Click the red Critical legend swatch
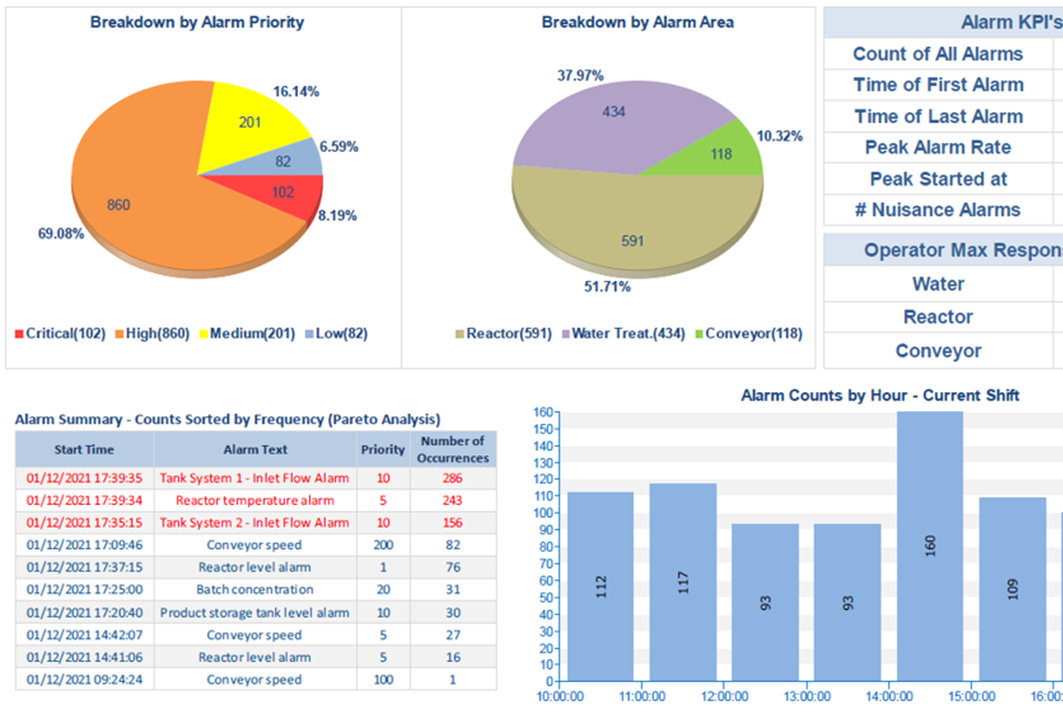 coord(19,334)
